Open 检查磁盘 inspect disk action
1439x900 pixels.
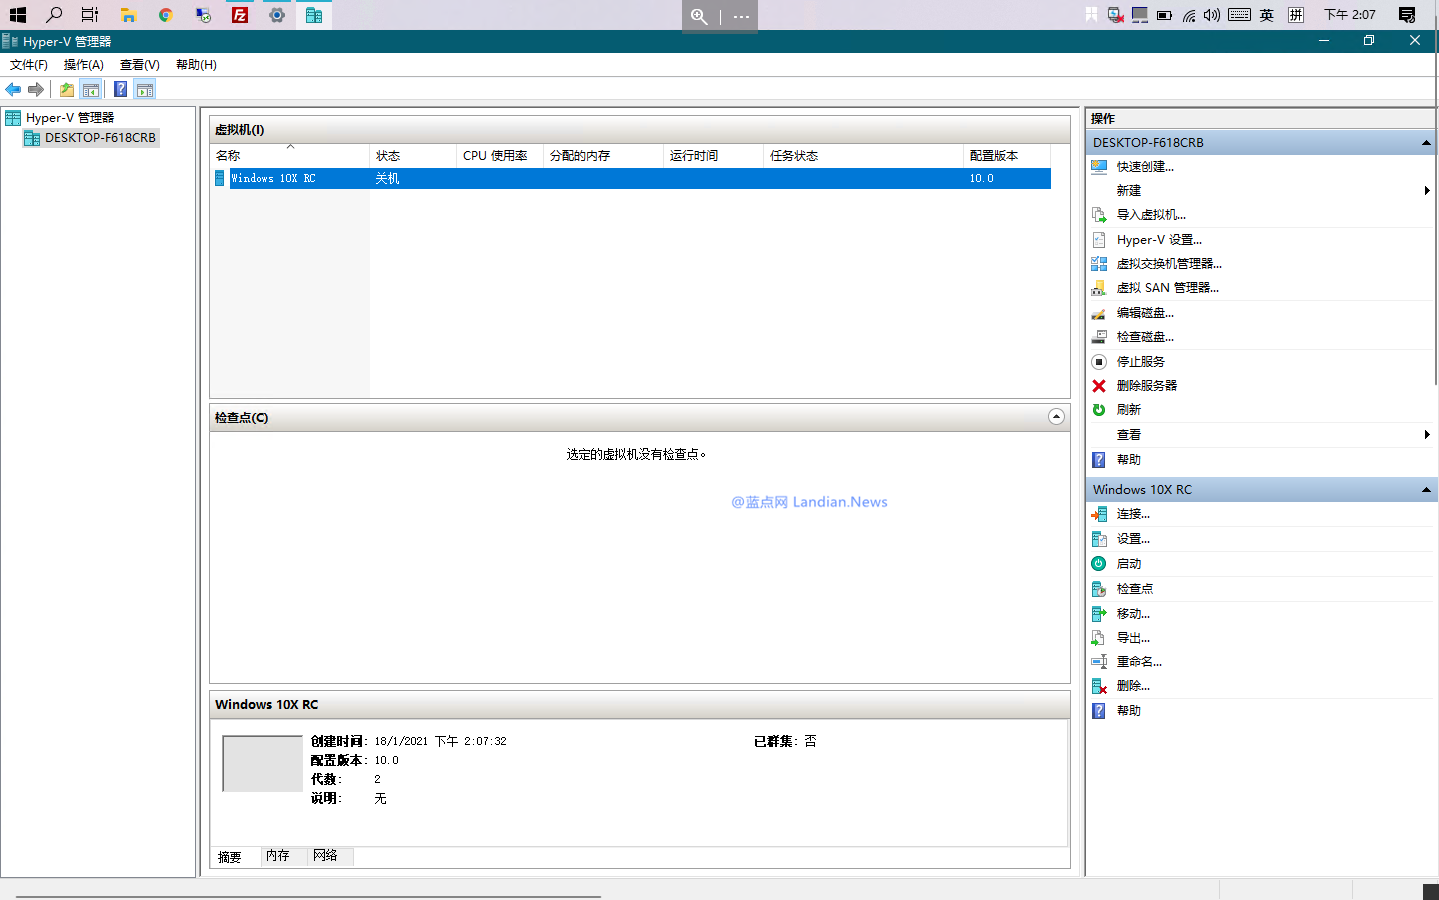pos(1145,337)
